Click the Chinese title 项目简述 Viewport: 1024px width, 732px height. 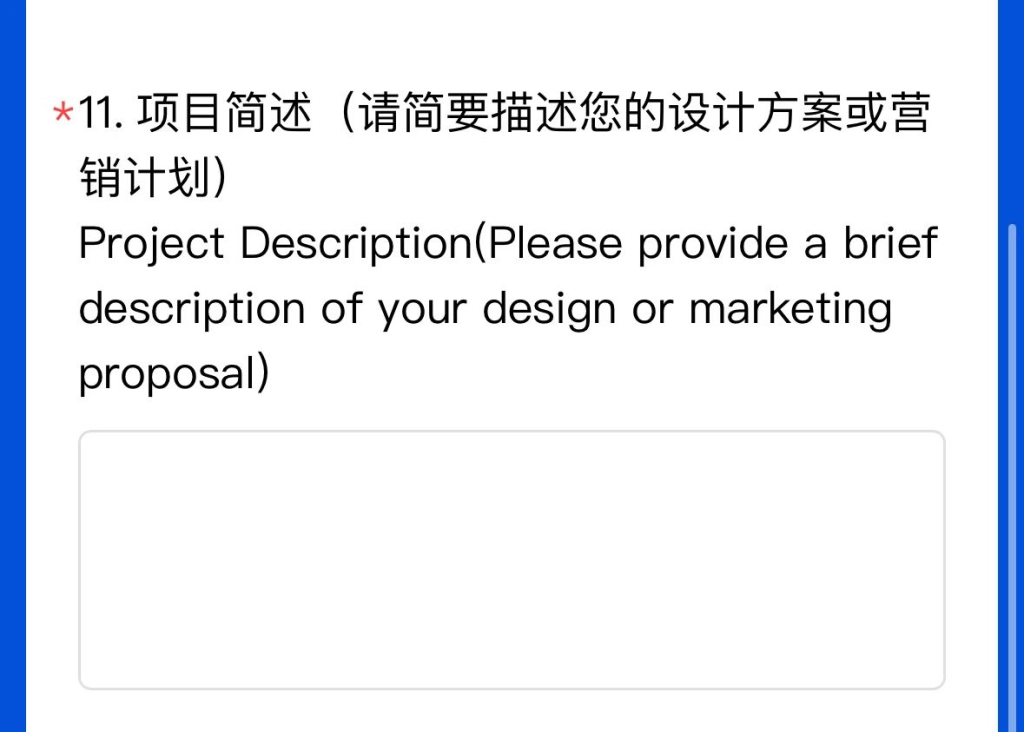225,113
